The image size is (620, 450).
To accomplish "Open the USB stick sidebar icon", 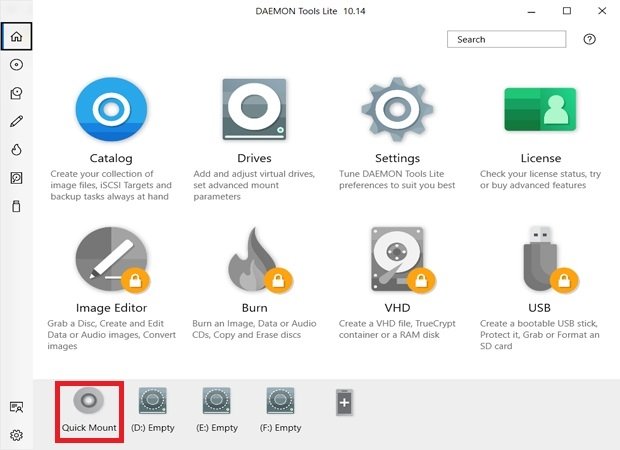I will (x=16, y=206).
